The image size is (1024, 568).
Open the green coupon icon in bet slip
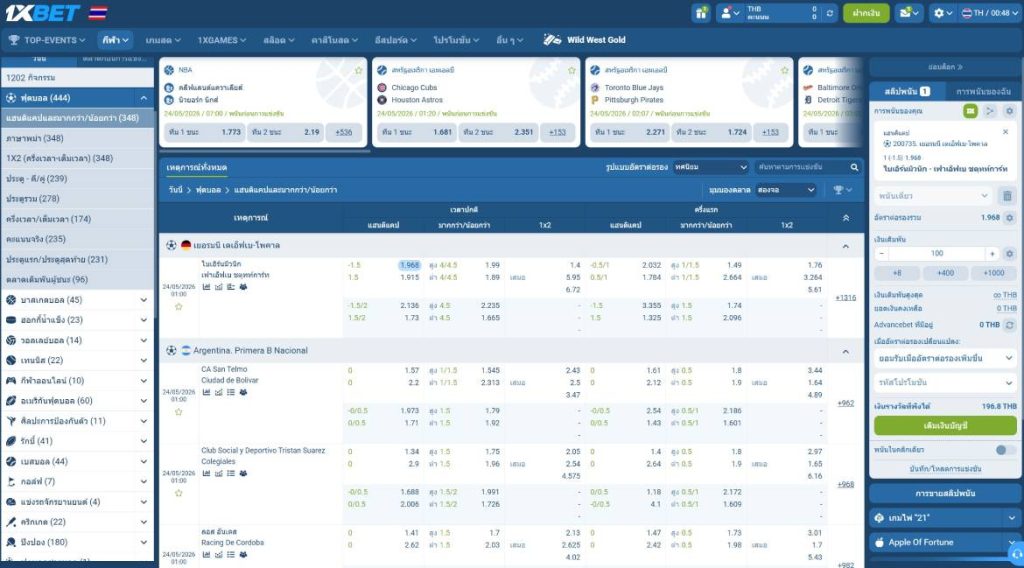tap(970, 111)
